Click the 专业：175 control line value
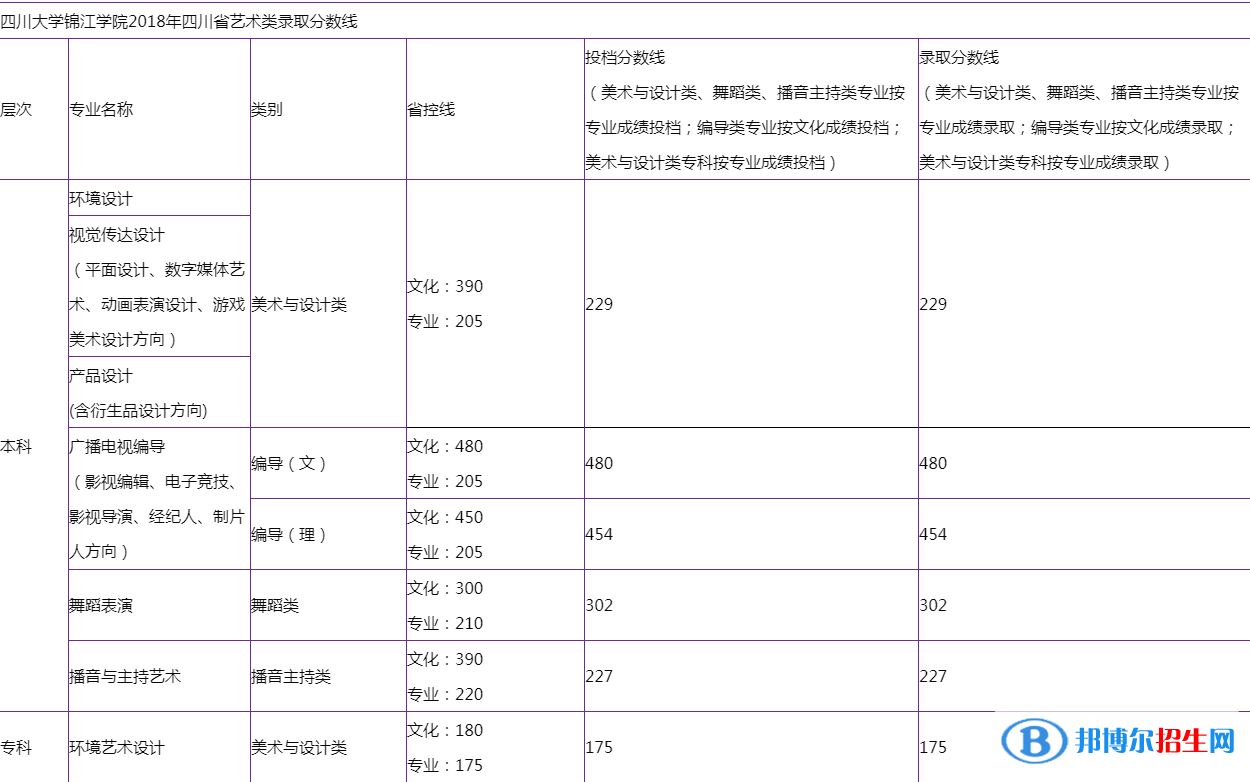 (445, 765)
